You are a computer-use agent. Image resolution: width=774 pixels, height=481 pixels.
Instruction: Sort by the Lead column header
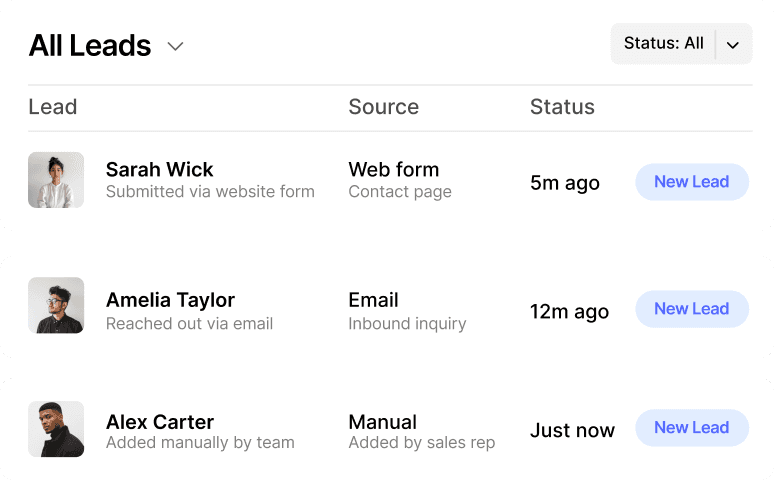pos(53,107)
